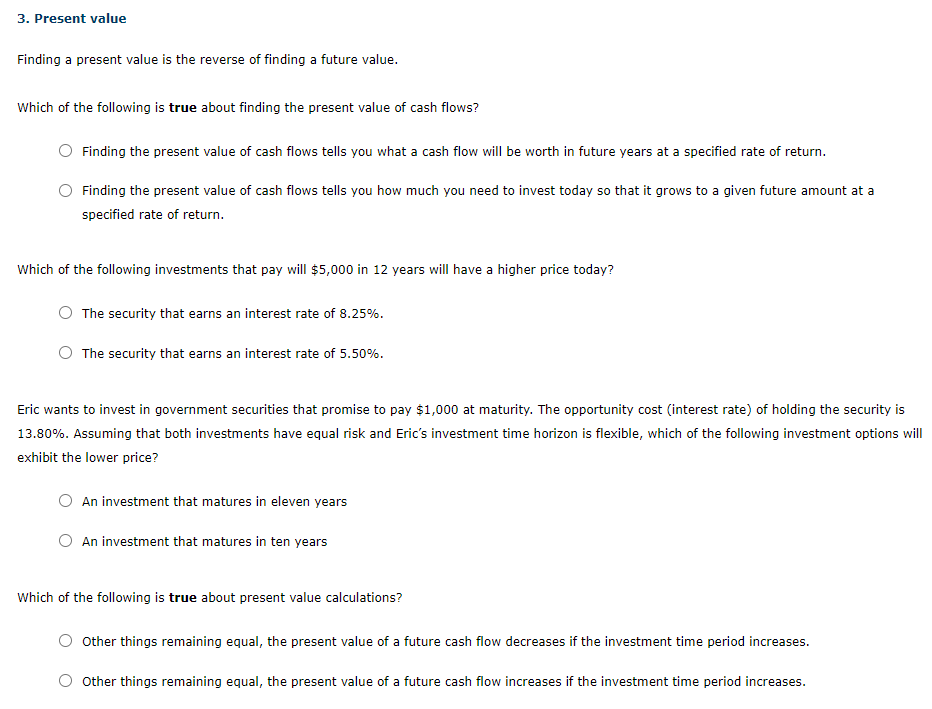Click the radio circle for the ten-year investment
Screen dimensions: 932x709
[65, 540]
